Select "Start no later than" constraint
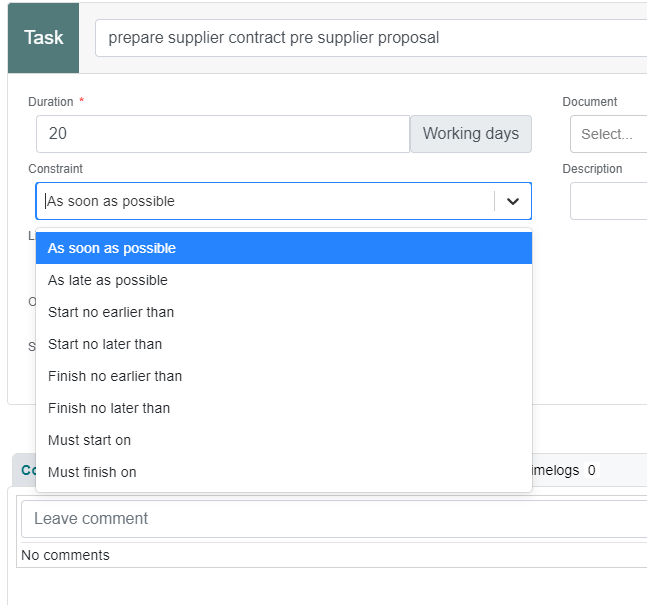 (284, 344)
